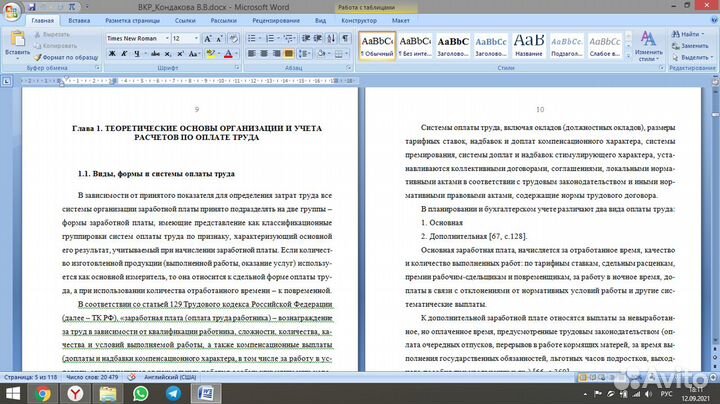Viewport: 720px width, 404px height.
Task: Switch to the Вставка tab
Action: 79,21
